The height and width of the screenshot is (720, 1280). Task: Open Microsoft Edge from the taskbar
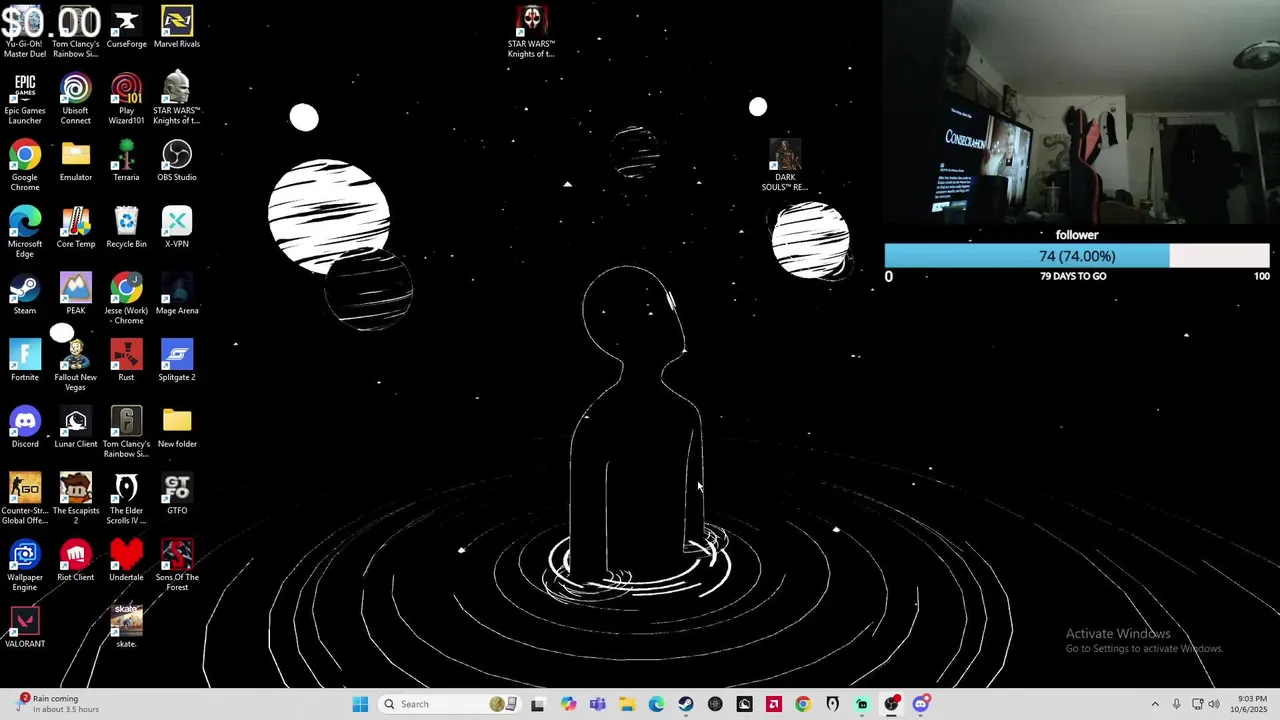[x=656, y=704]
